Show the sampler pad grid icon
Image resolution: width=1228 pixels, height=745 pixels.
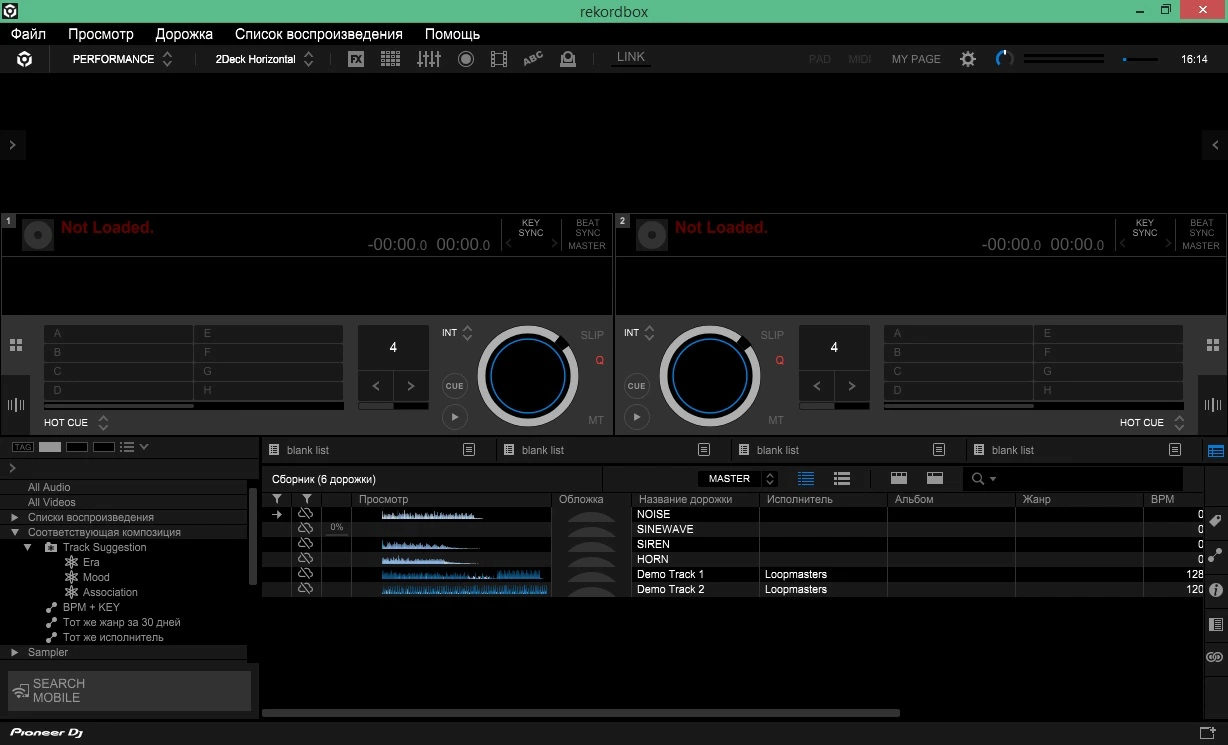click(391, 59)
